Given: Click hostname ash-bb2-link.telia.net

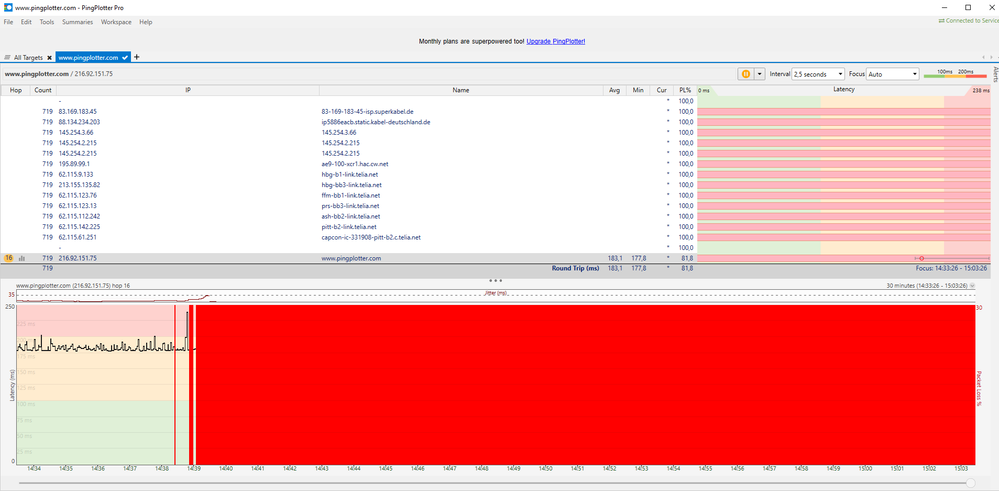Looking at the screenshot, I should click(x=350, y=217).
